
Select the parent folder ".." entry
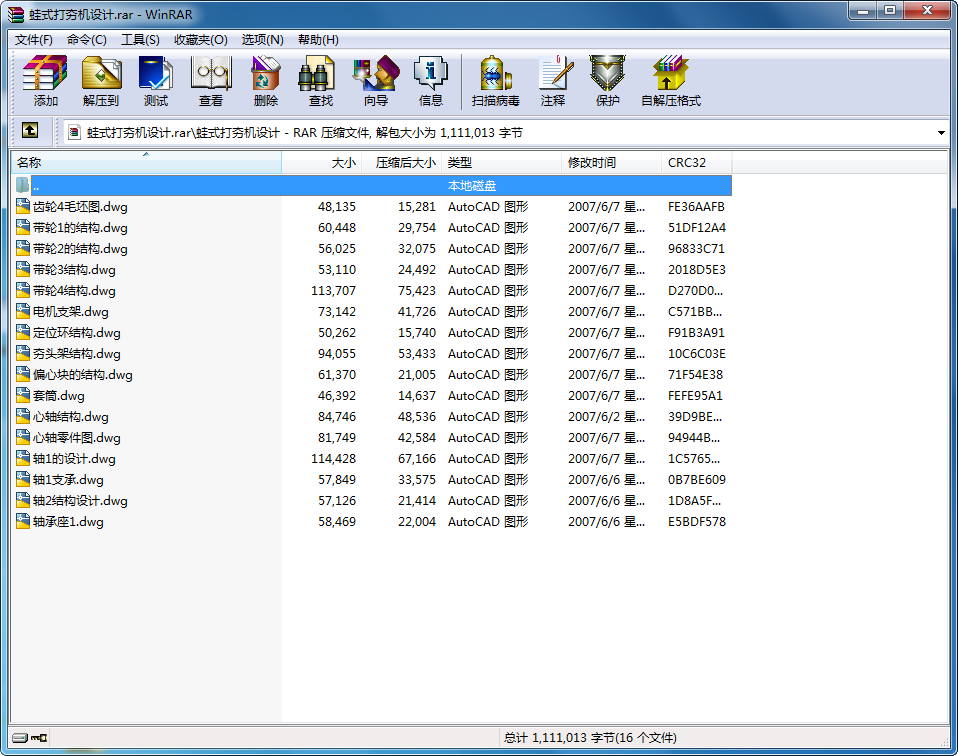click(36, 186)
